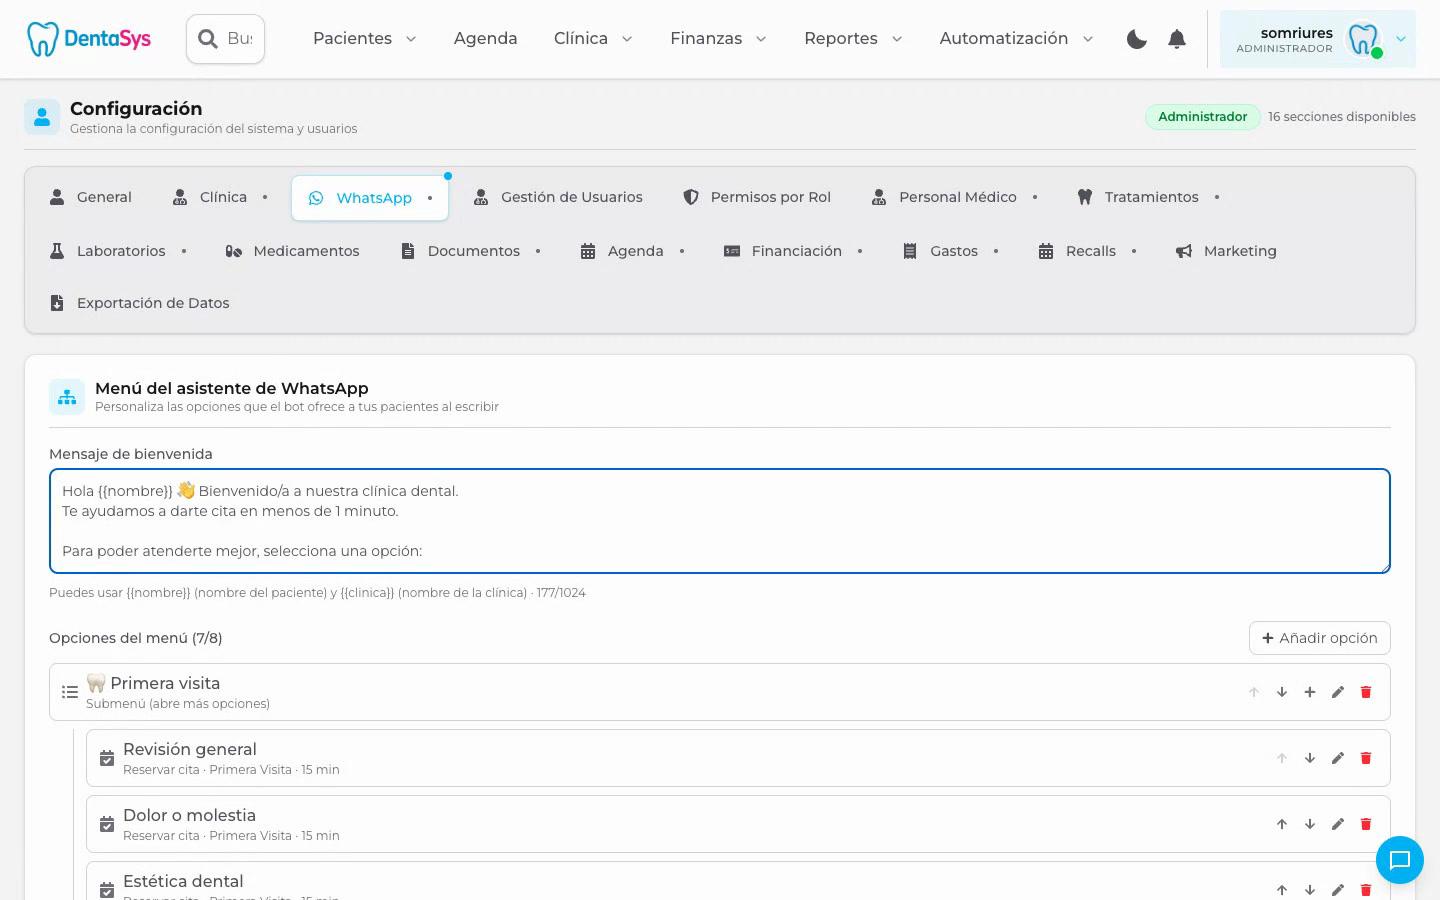Click the calendar icon beside Revisión general
The height and width of the screenshot is (900, 1440).
[107, 759]
